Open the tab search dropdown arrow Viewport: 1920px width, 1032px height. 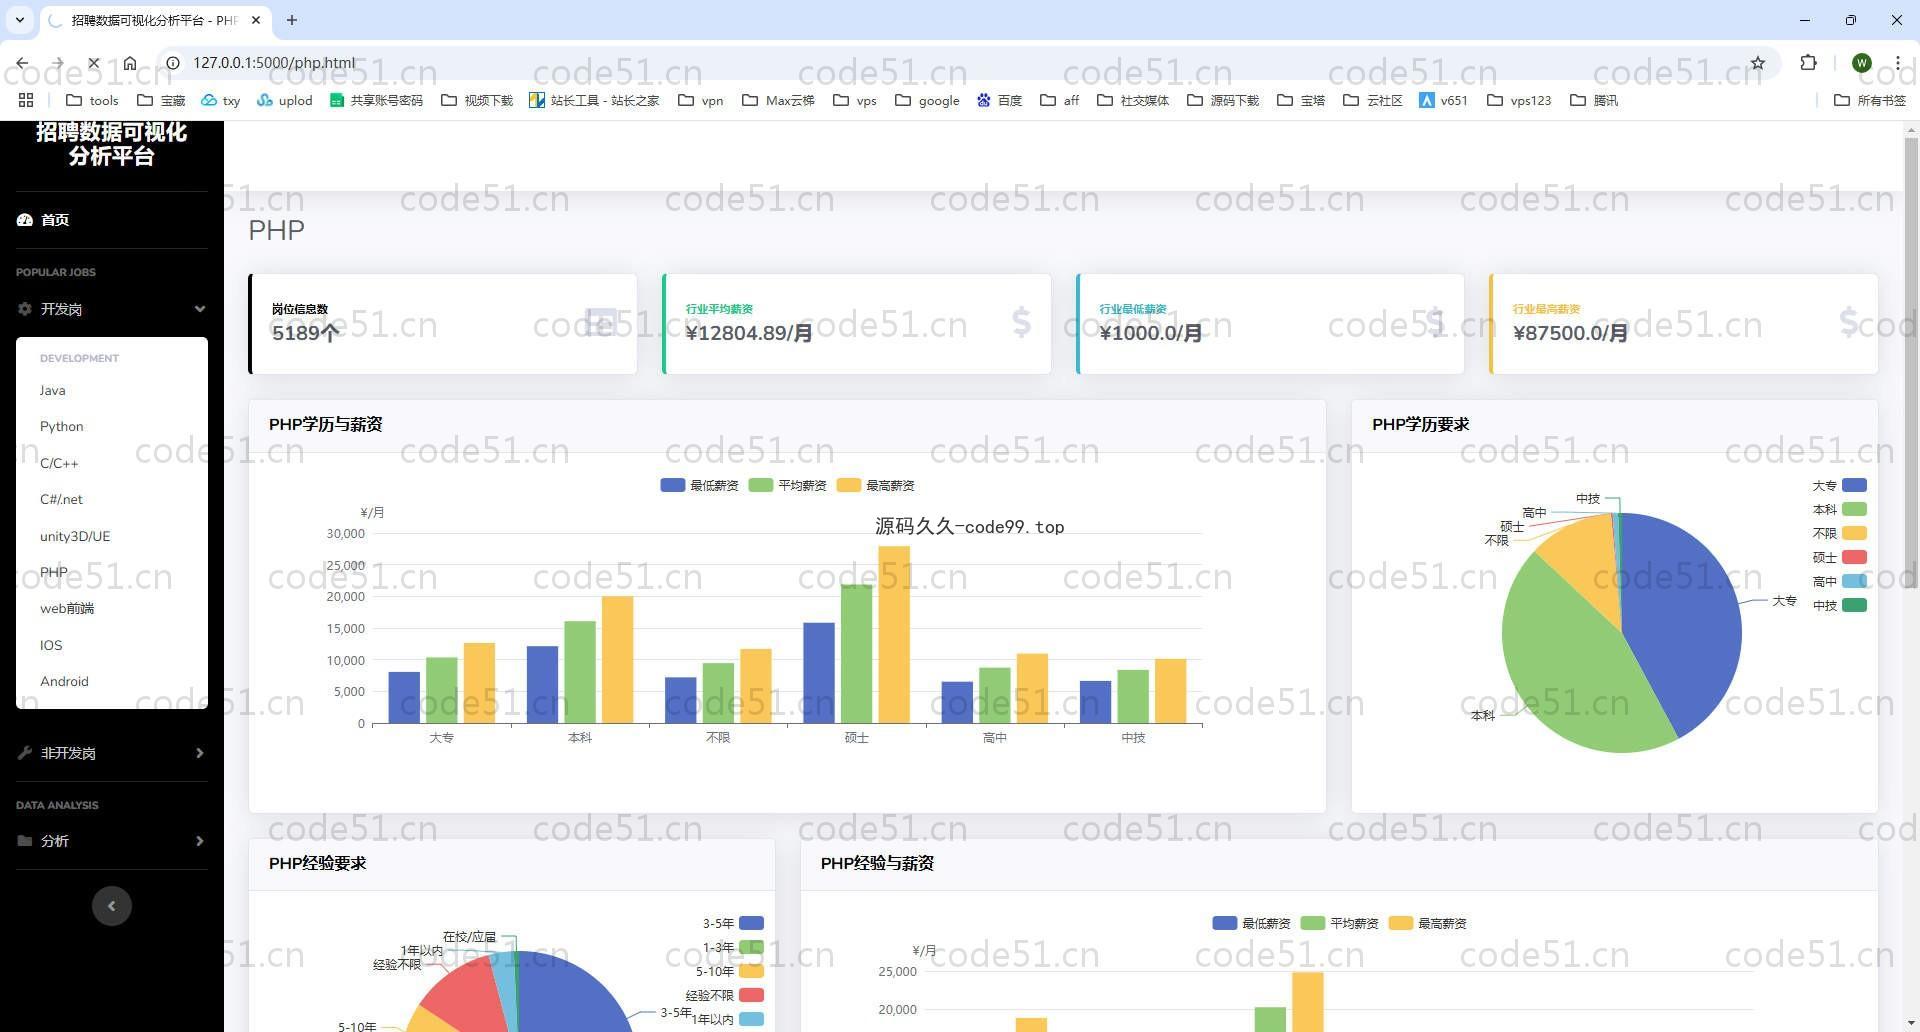19,20
